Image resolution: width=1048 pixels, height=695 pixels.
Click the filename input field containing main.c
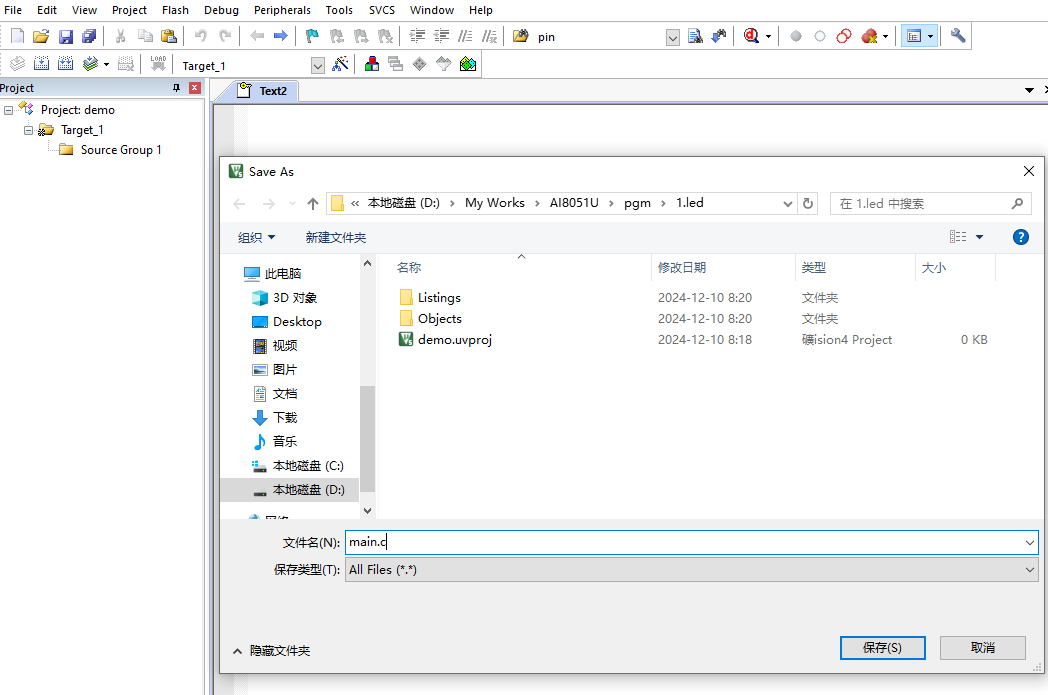click(x=691, y=542)
